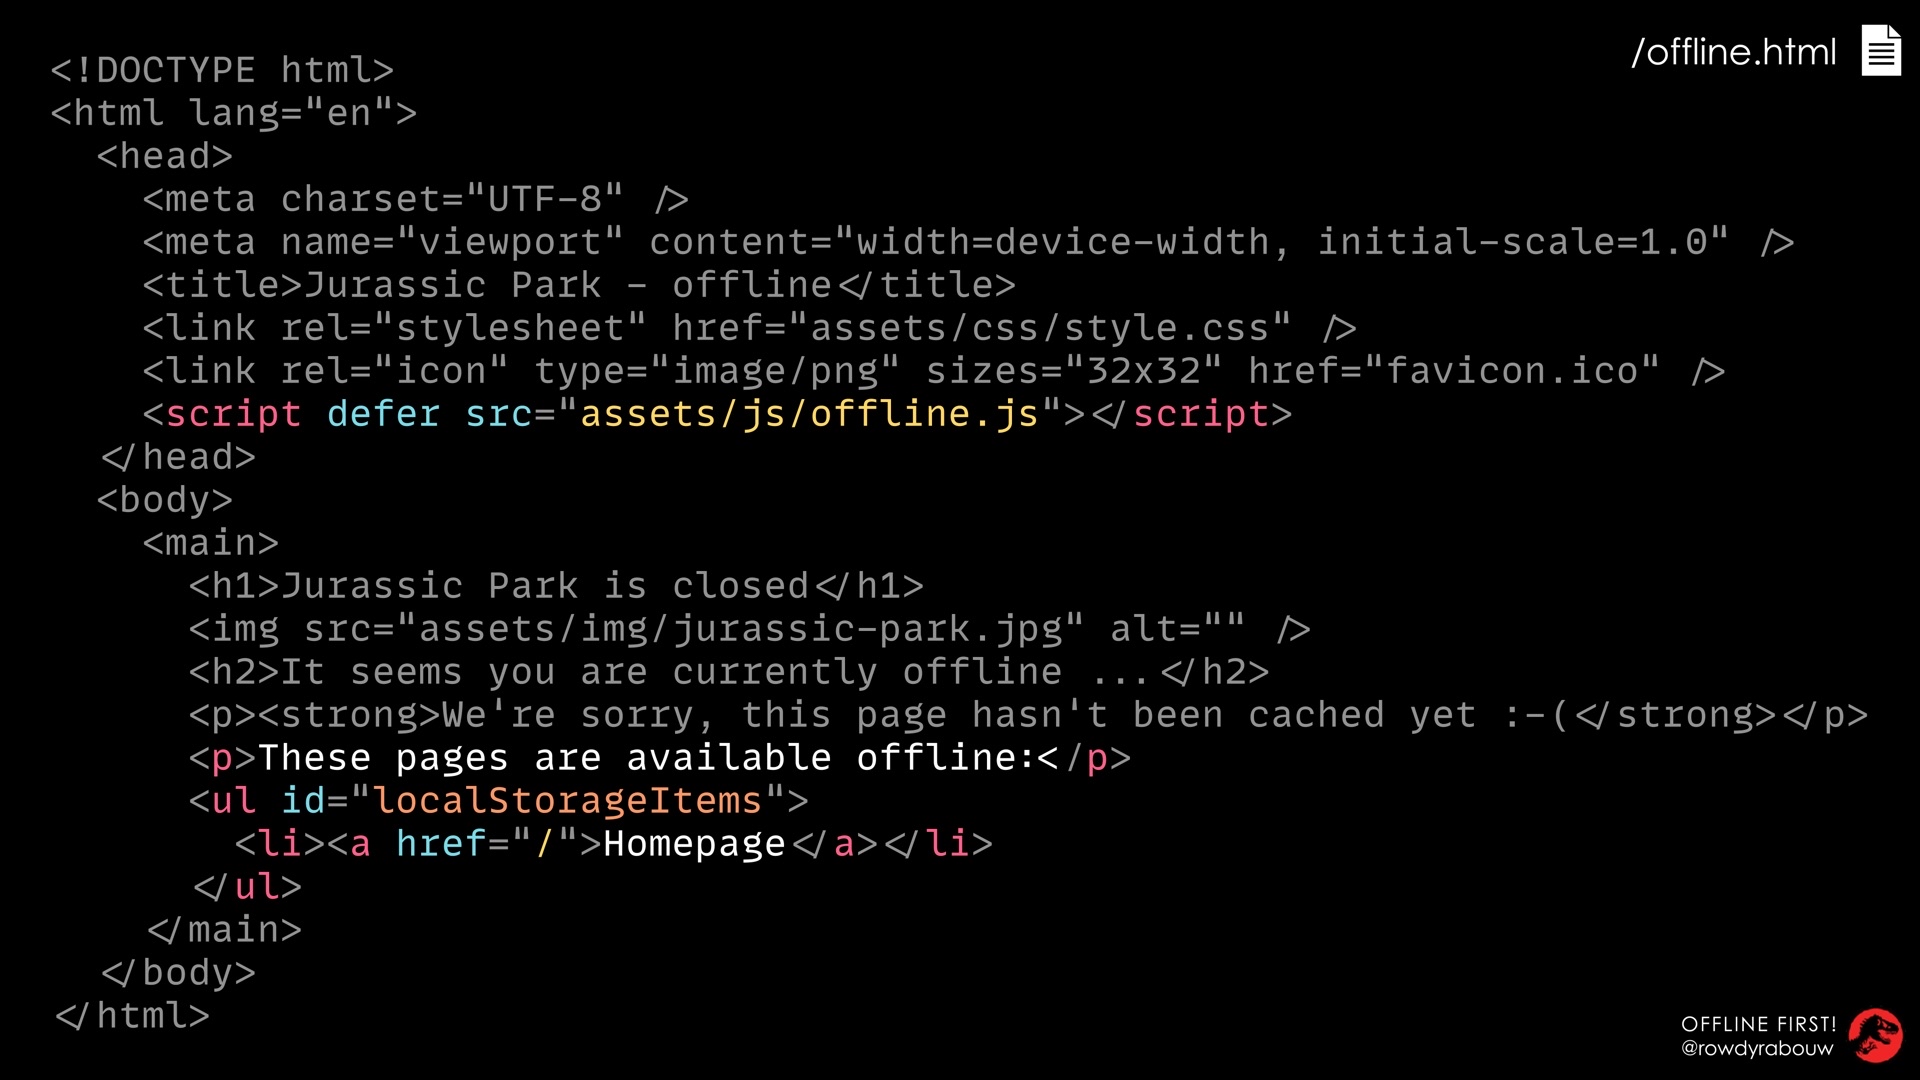Click the closing ul tag

247,887
